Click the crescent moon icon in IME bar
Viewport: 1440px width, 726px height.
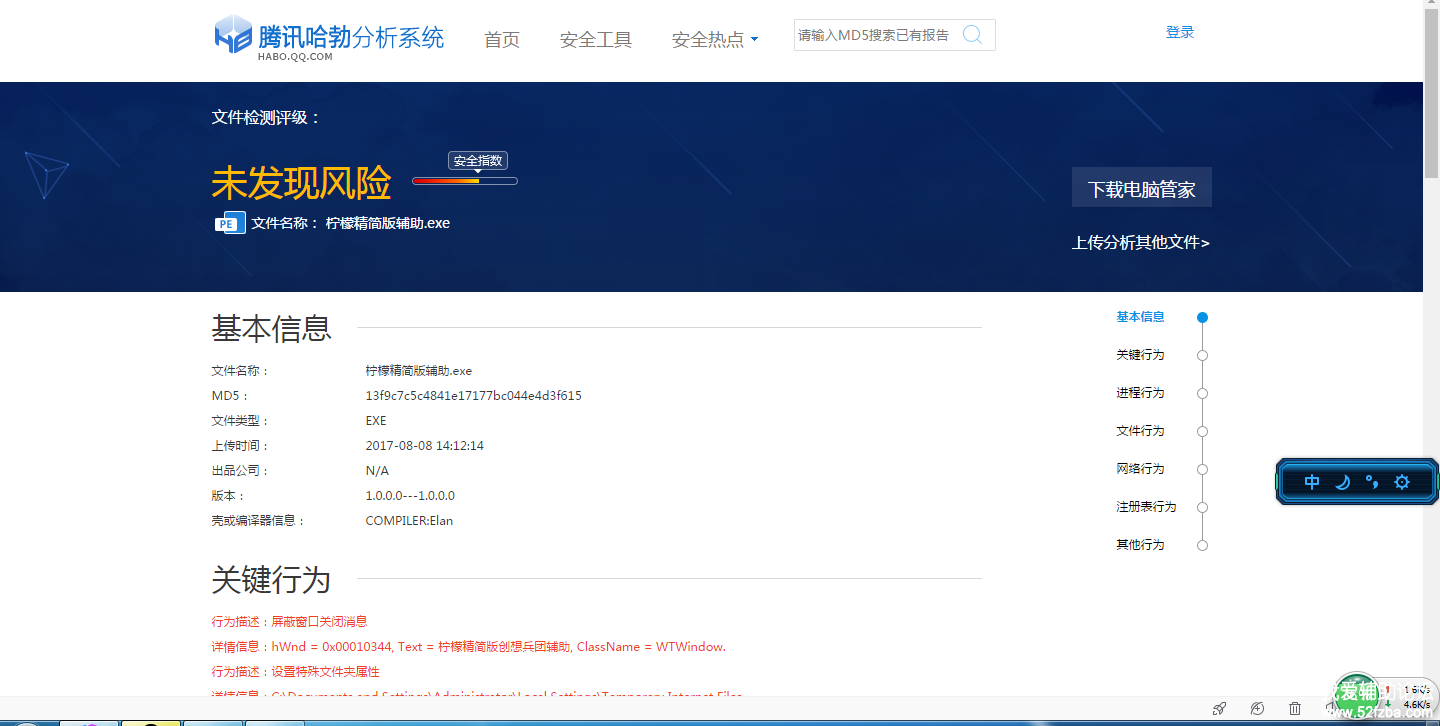1342,482
